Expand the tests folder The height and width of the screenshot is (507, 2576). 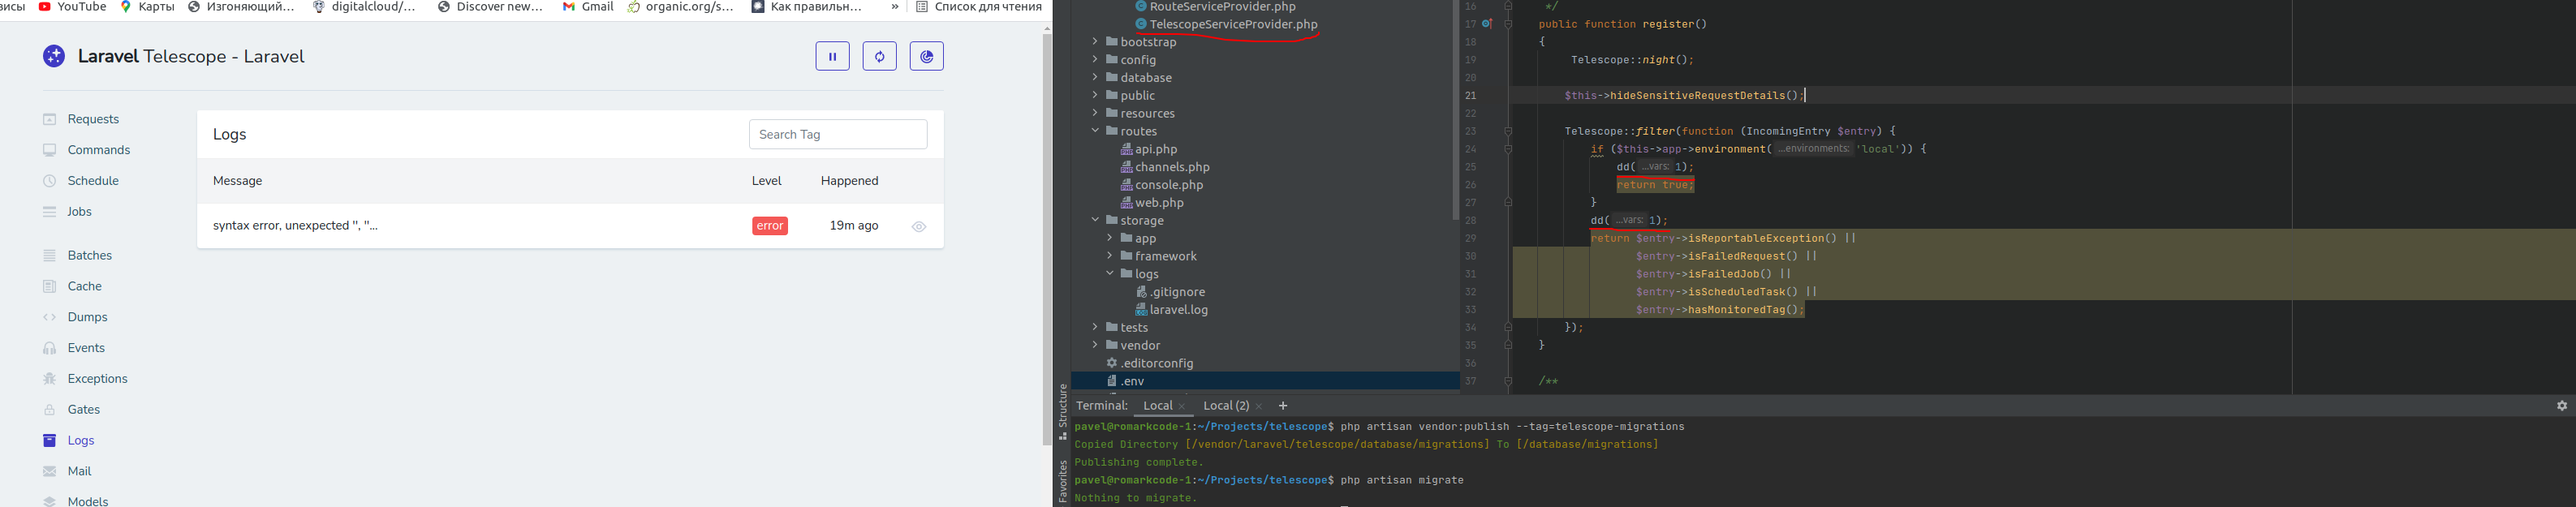click(1095, 327)
